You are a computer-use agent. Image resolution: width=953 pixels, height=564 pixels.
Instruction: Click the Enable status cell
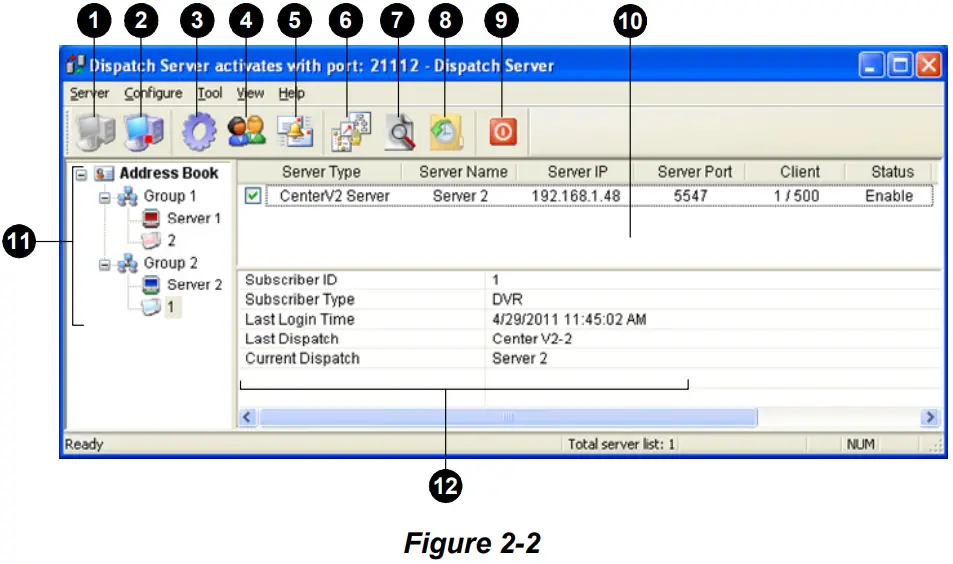[x=889, y=196]
